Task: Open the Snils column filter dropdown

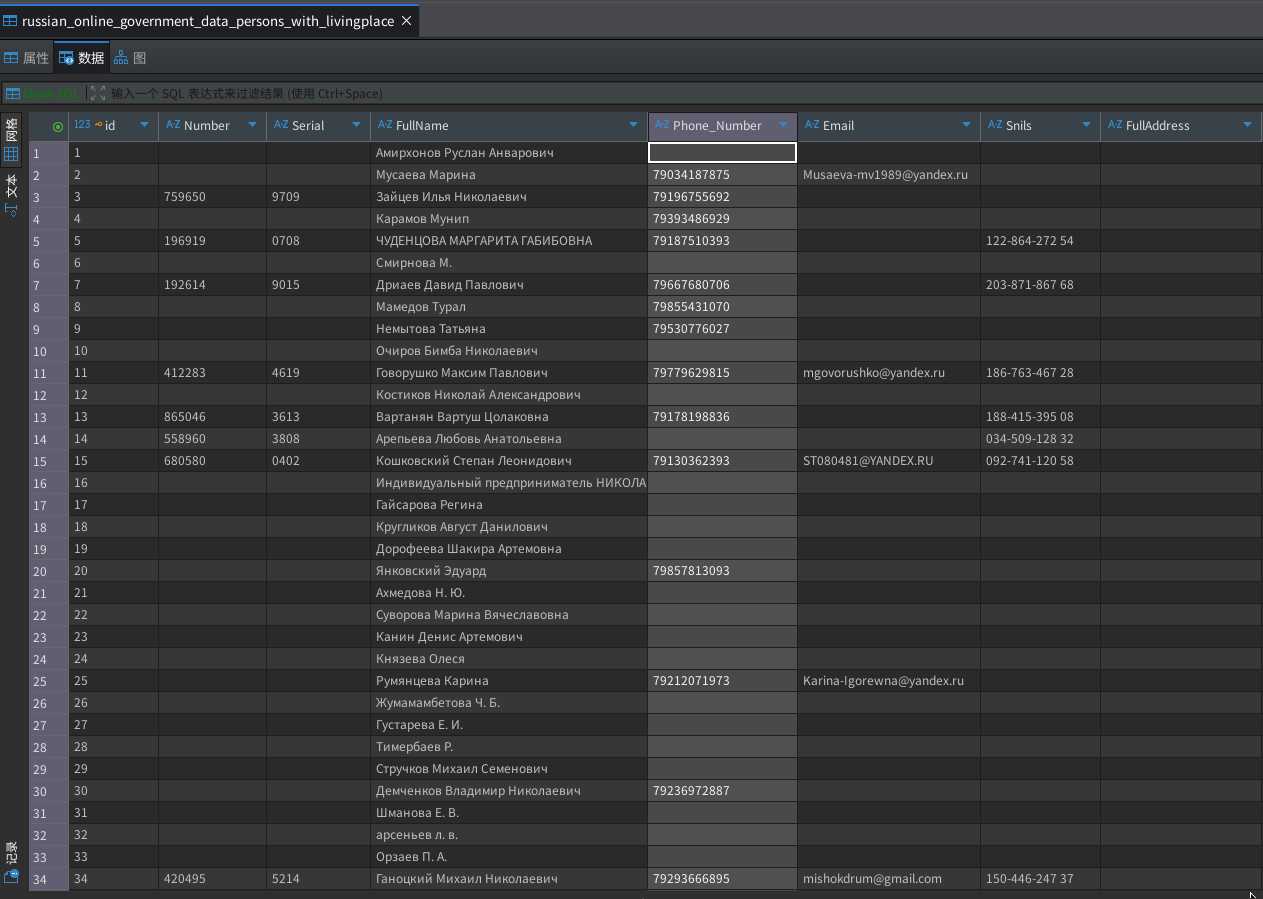Action: coord(1086,125)
